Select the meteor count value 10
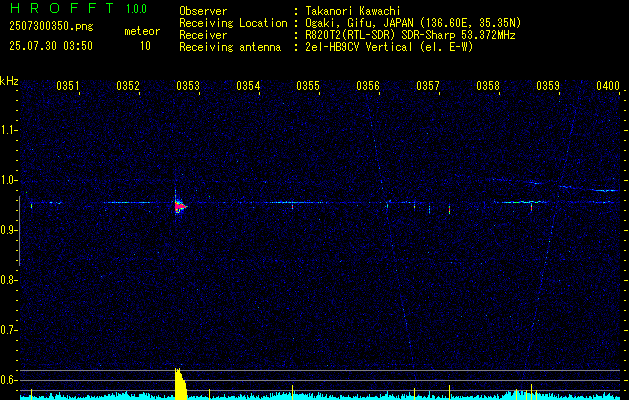This screenshot has width=629, height=400. pos(145,46)
